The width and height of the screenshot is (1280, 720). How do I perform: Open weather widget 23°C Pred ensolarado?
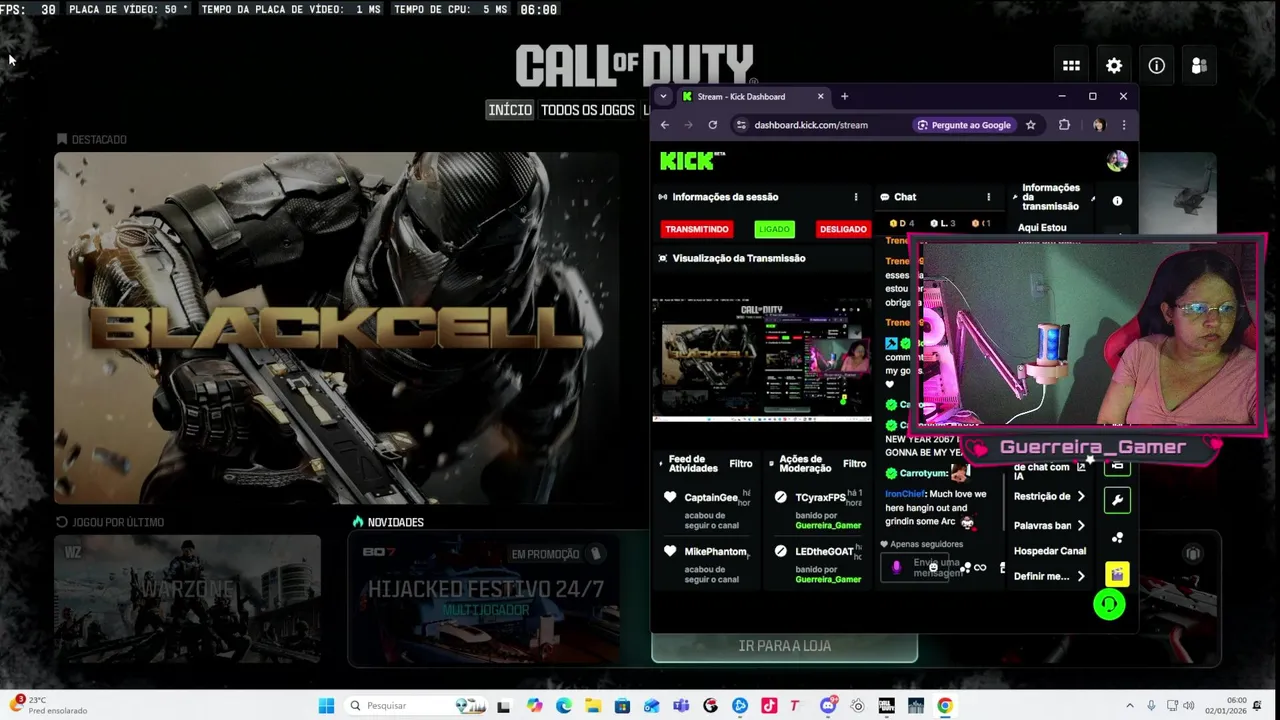pos(50,705)
